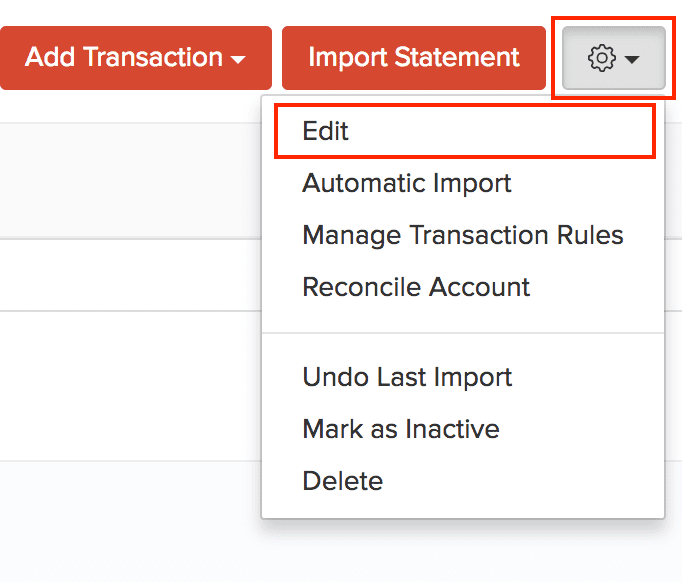Click the Import Statement button

click(414, 58)
